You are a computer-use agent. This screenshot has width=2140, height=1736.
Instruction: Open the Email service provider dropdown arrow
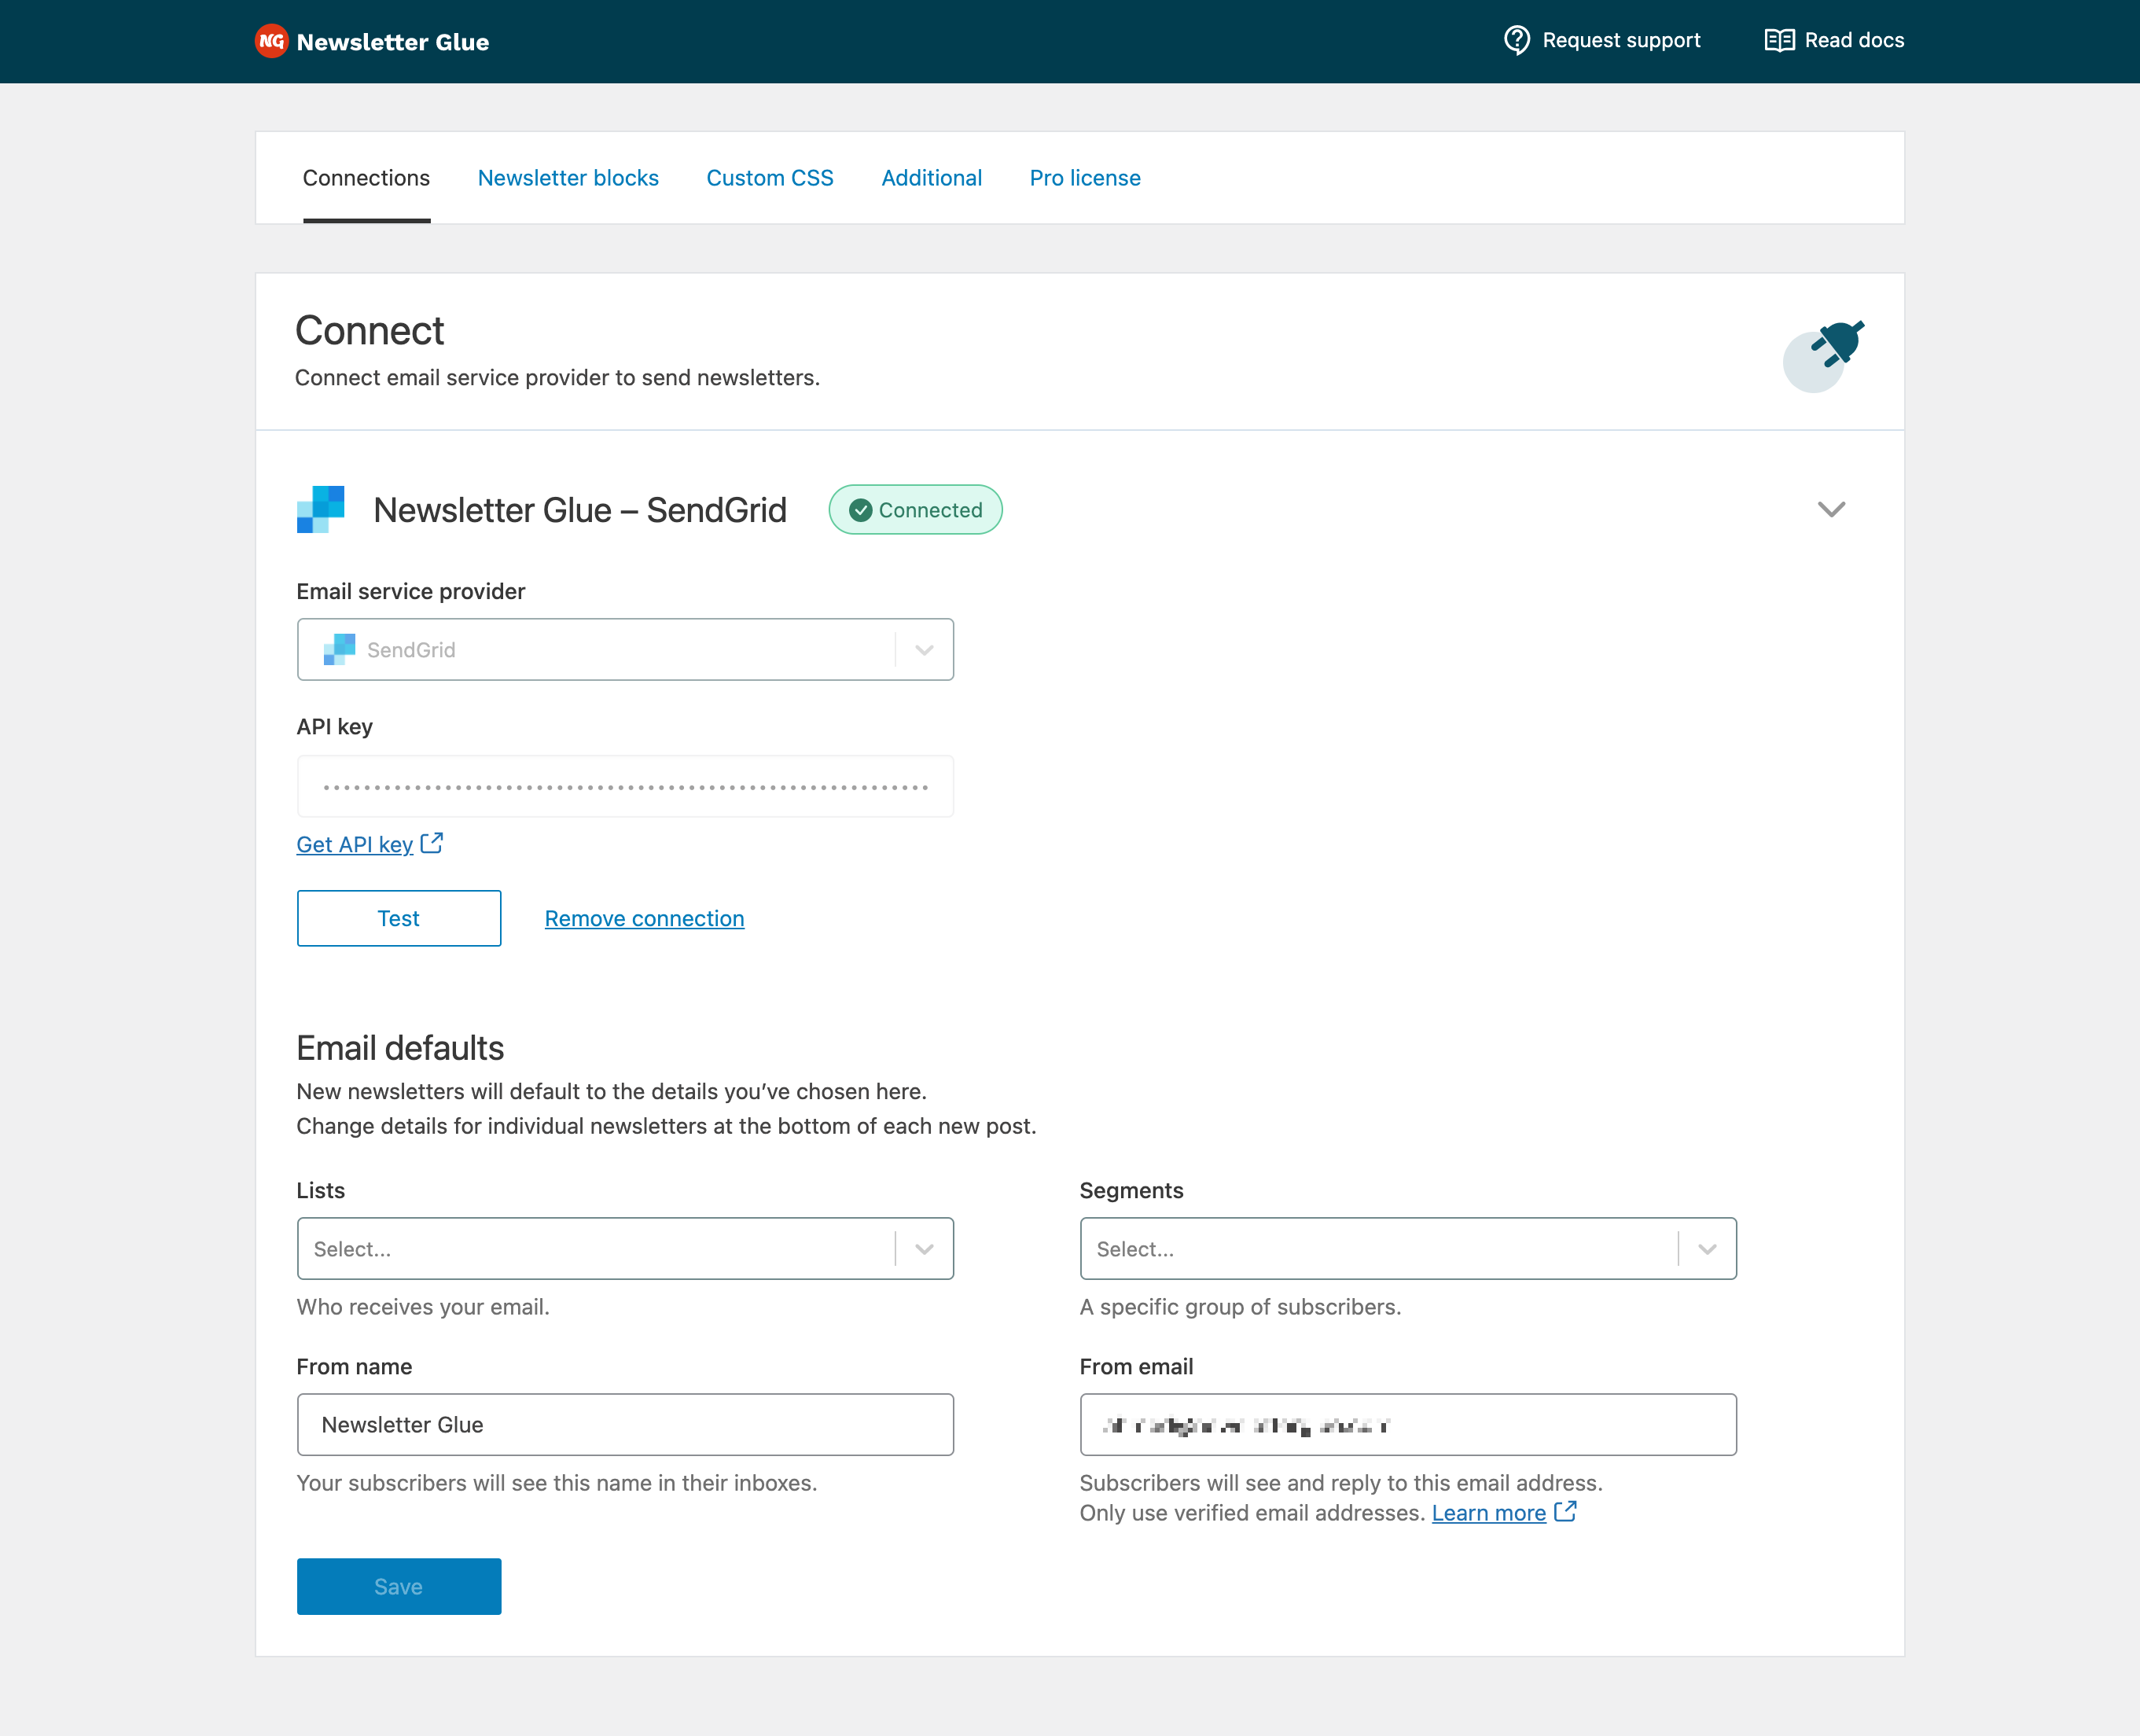(x=924, y=650)
